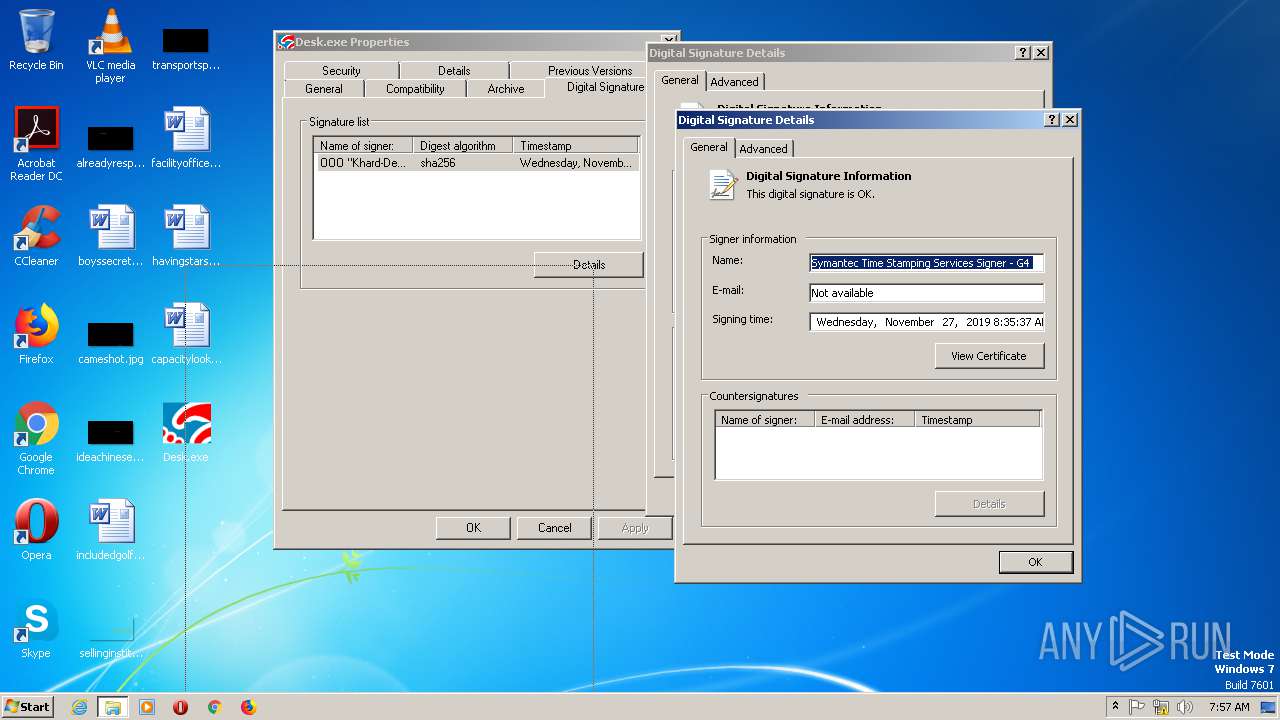The width and height of the screenshot is (1280, 720).
Task: Open Action Center flag tray icon
Action: click(x=1137, y=707)
